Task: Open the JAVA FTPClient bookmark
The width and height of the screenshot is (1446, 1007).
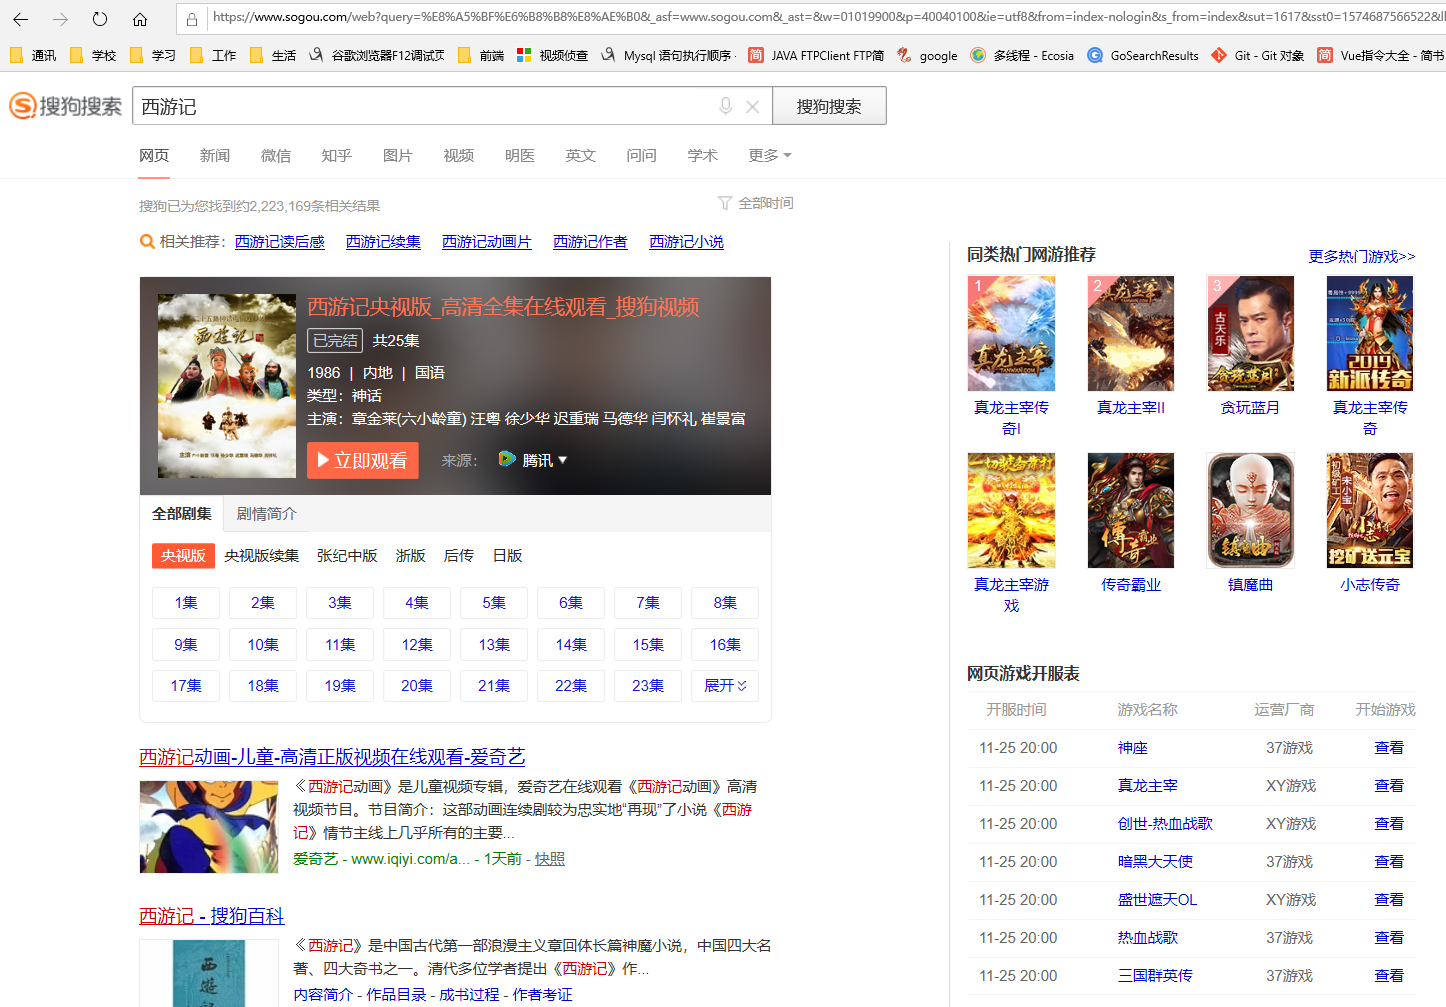Action: coord(816,55)
